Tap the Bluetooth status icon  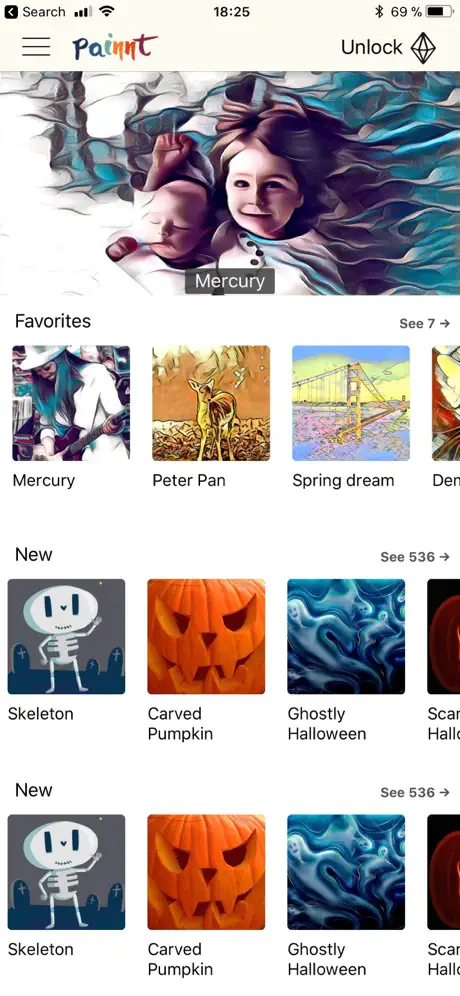tap(379, 11)
